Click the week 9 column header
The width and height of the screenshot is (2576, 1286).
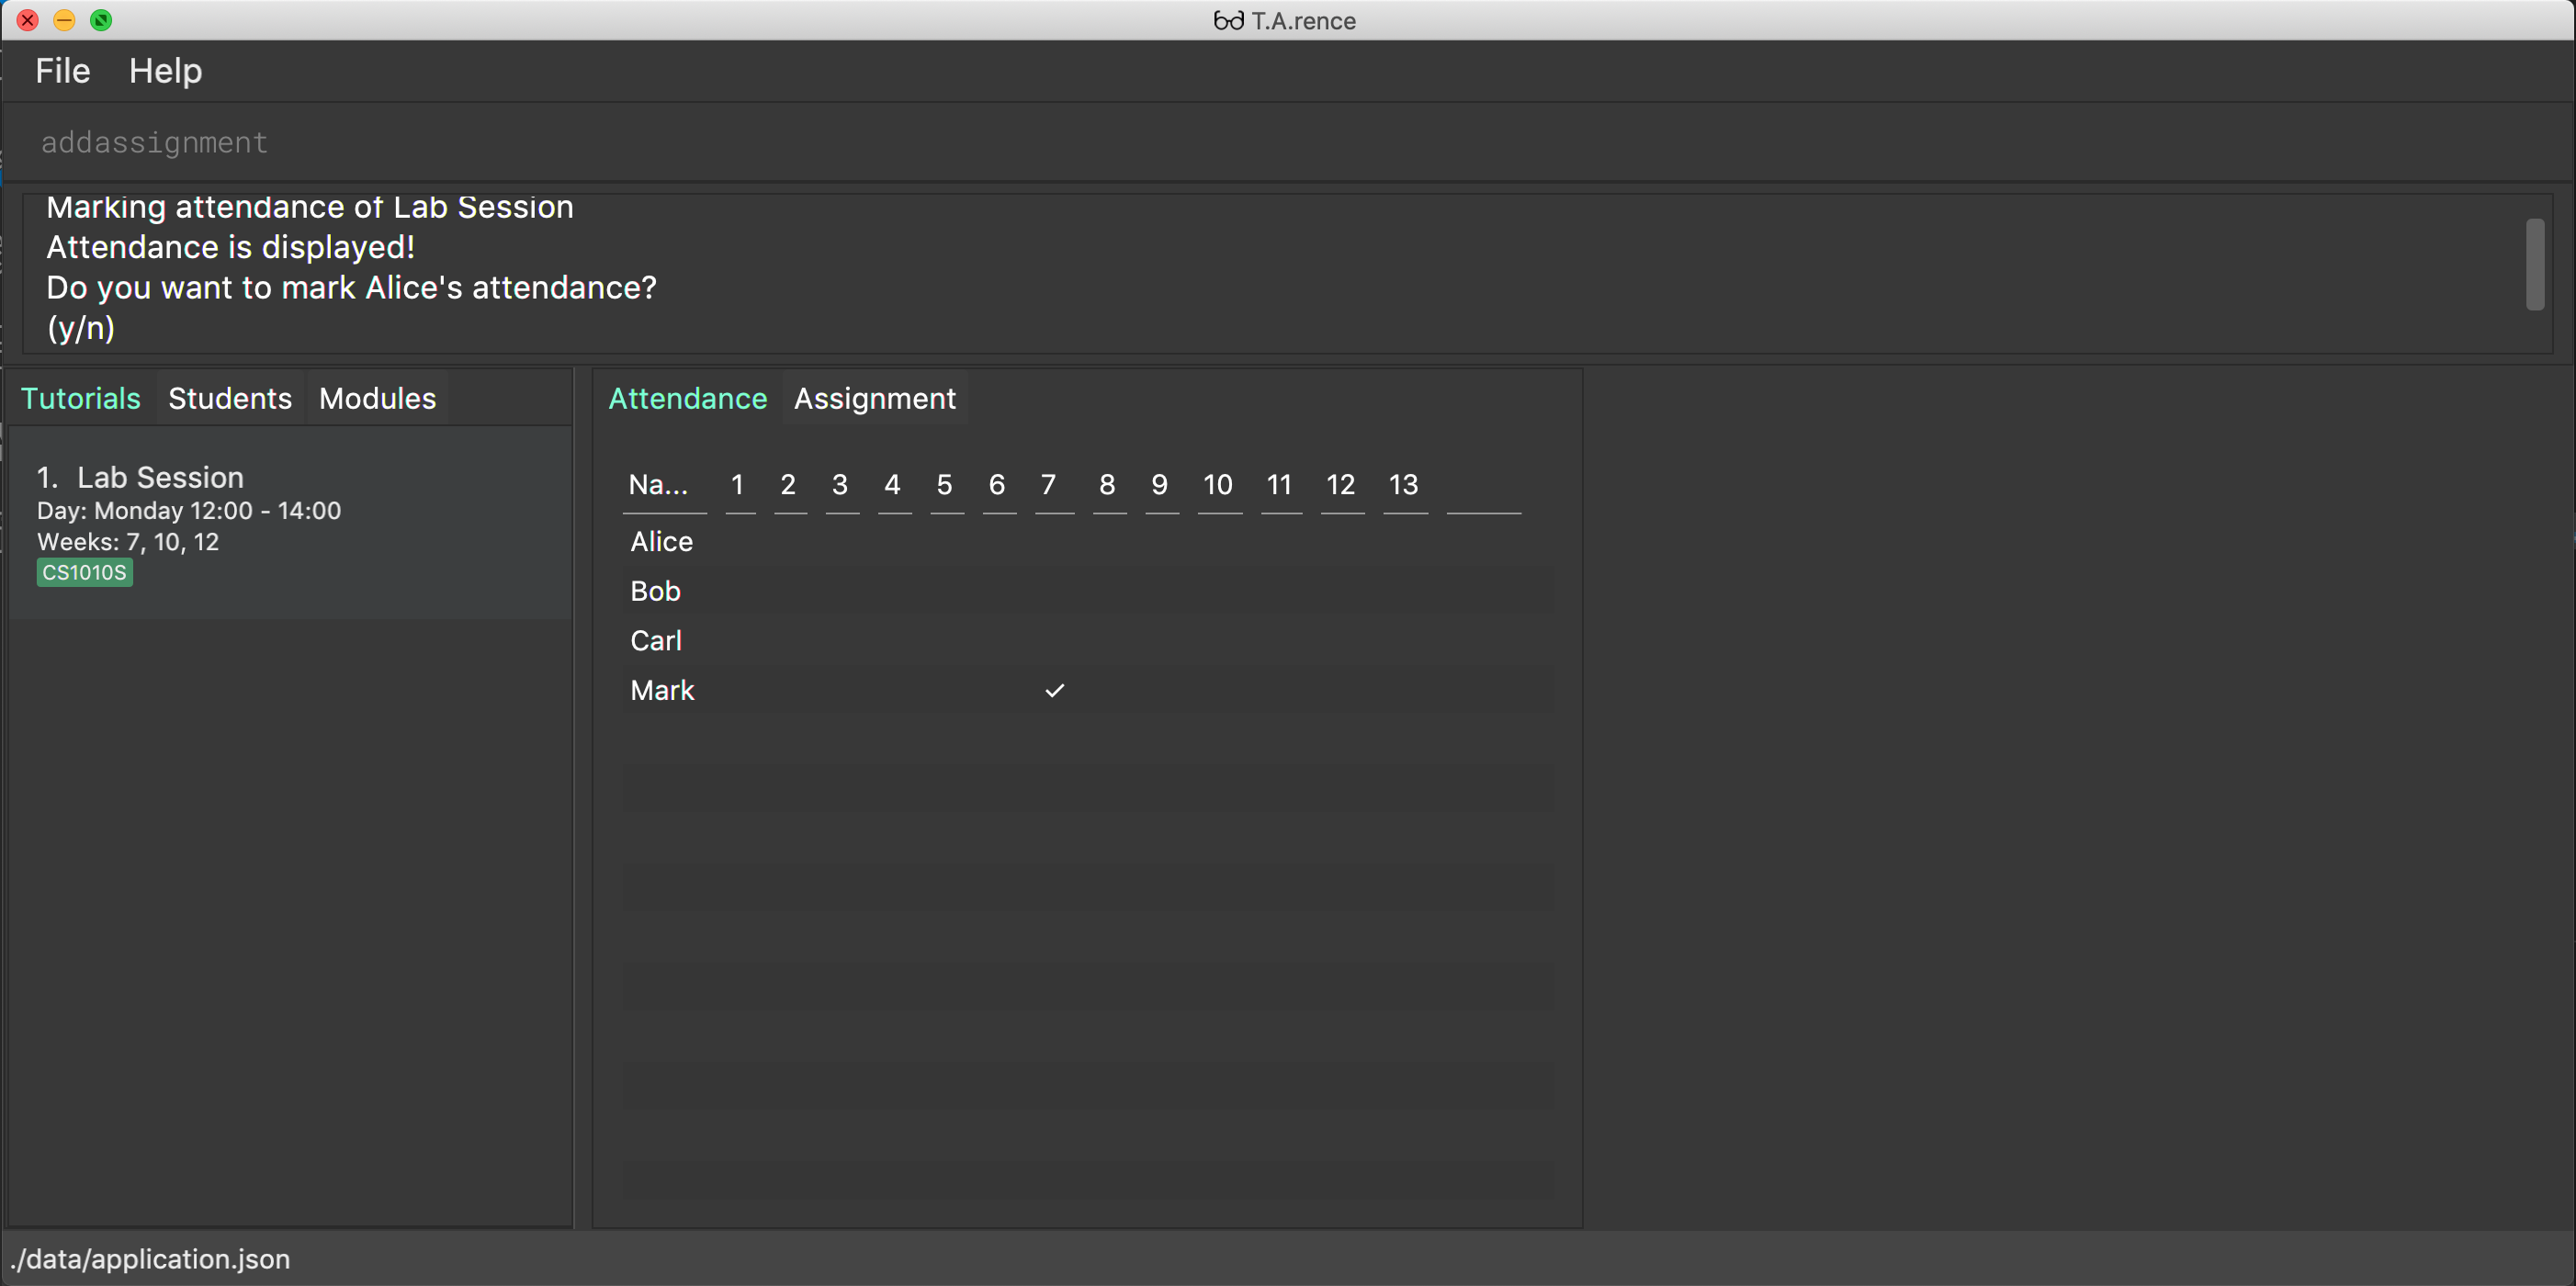1160,485
